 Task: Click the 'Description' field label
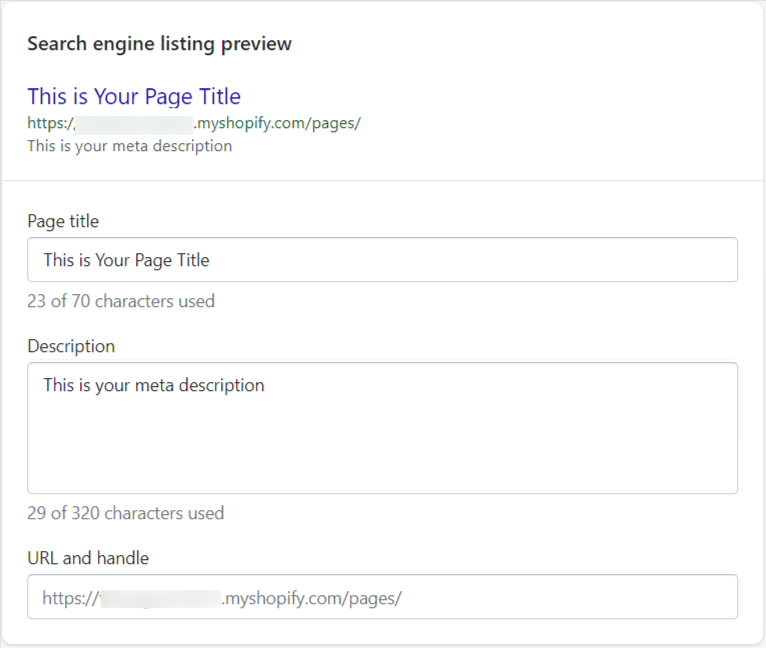(71, 346)
